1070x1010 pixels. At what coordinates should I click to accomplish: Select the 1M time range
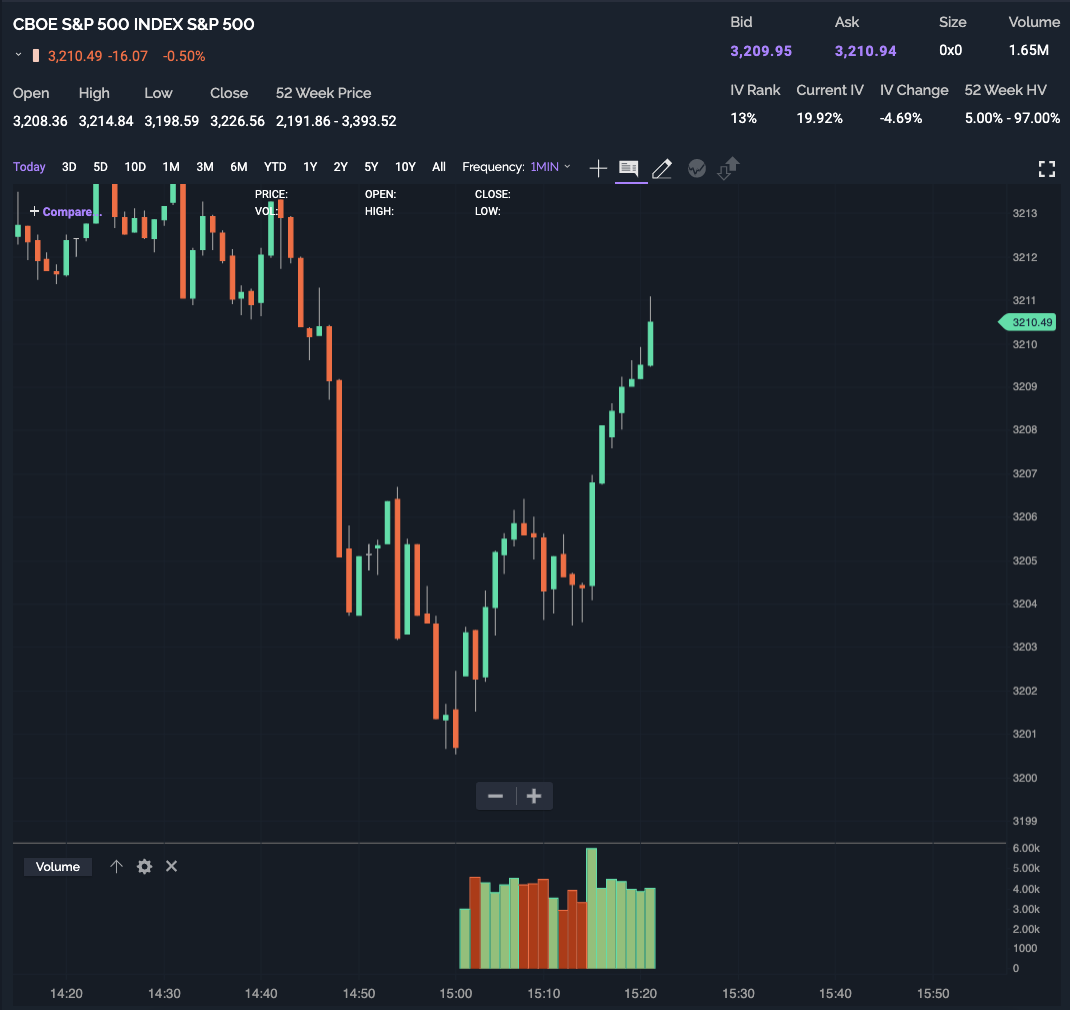coord(171,167)
